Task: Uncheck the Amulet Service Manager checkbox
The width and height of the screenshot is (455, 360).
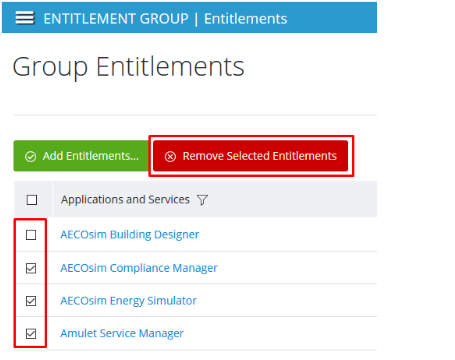Action: pos(31,333)
